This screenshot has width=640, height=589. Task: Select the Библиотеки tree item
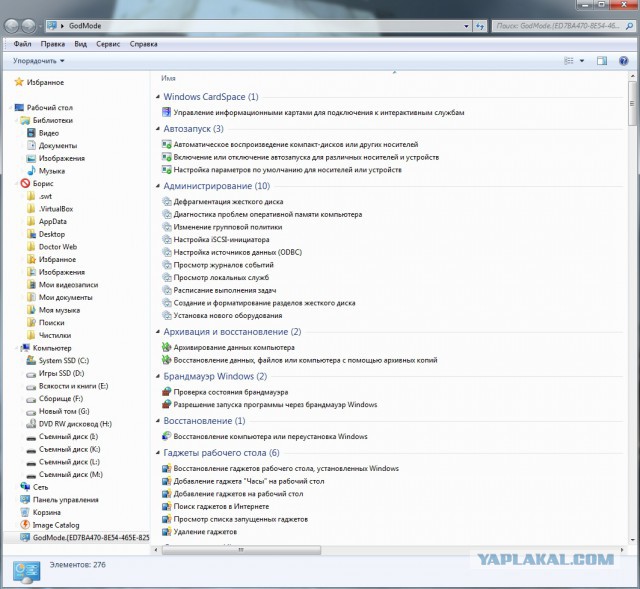(53, 120)
